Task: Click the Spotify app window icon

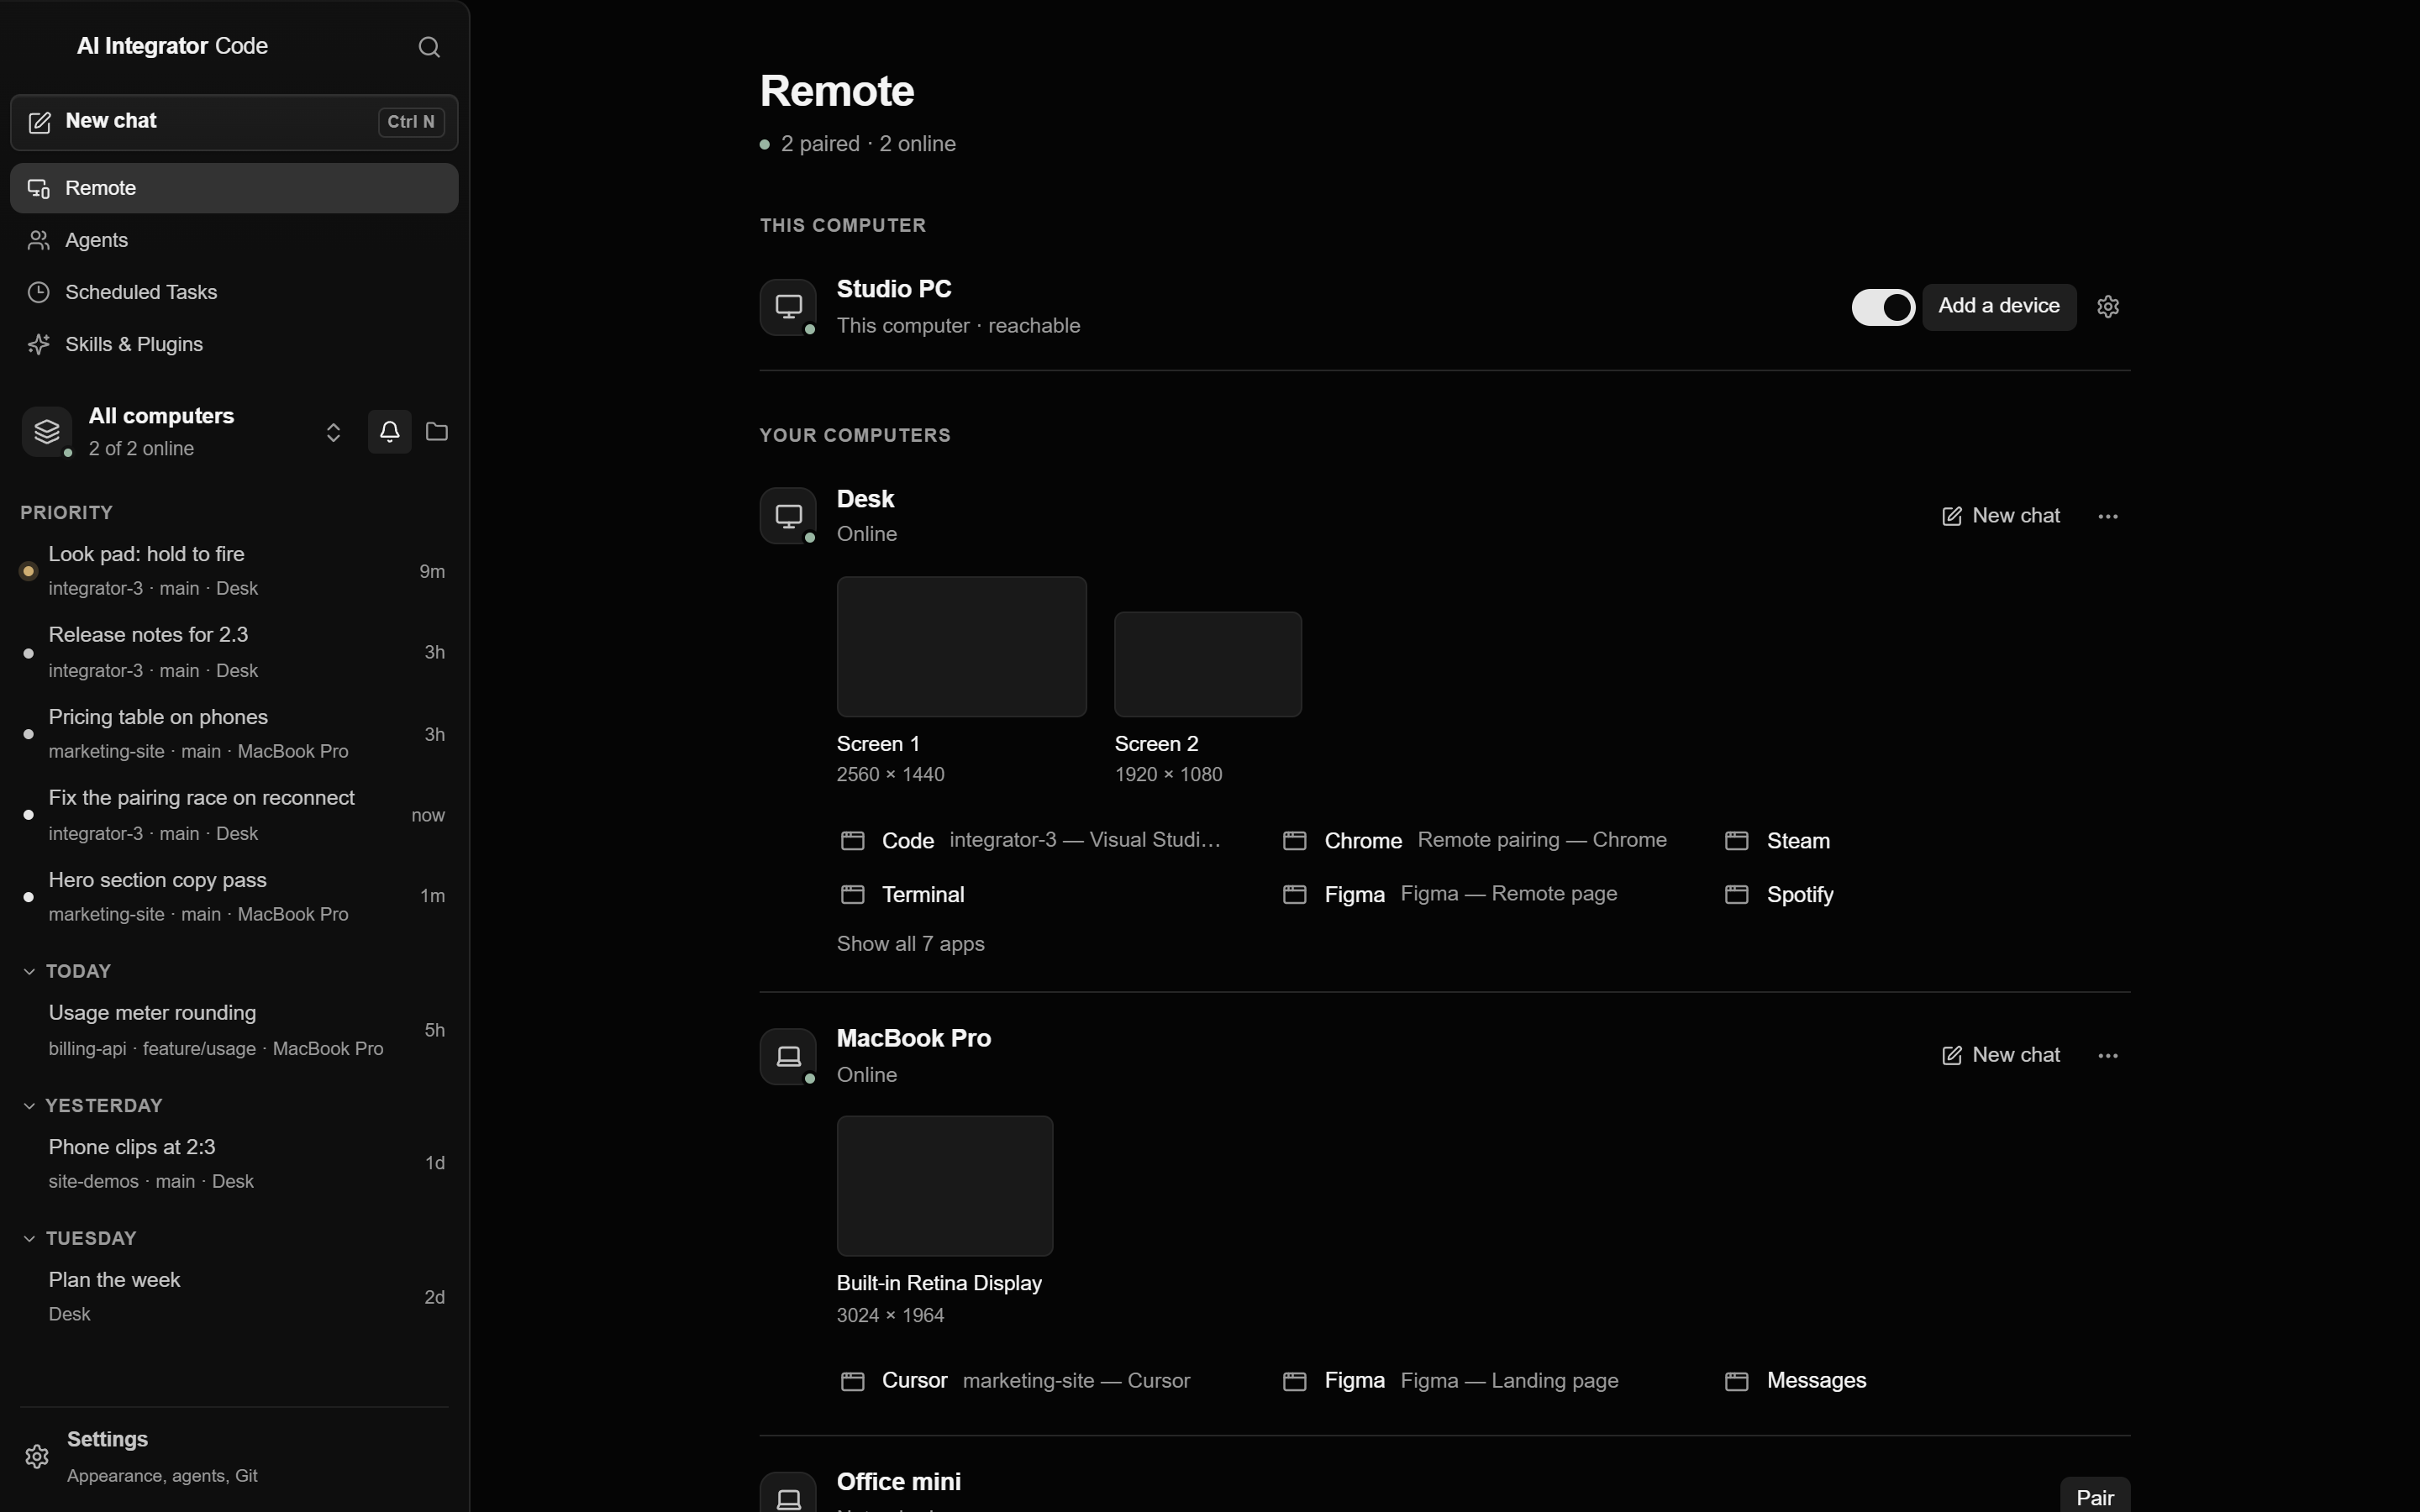Action: pyautogui.click(x=1737, y=894)
